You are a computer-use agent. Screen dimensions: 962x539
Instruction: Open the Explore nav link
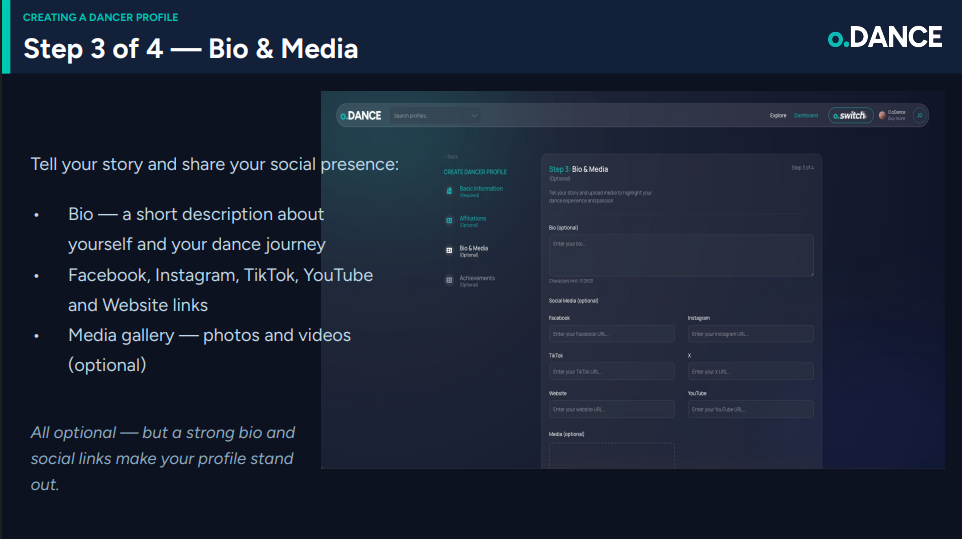[x=778, y=115]
